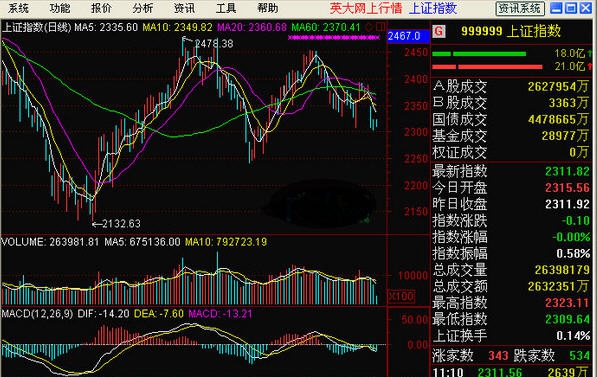This screenshot has width=597, height=377.
Task: Click the 权证成交 row
Action: pyautogui.click(x=511, y=152)
